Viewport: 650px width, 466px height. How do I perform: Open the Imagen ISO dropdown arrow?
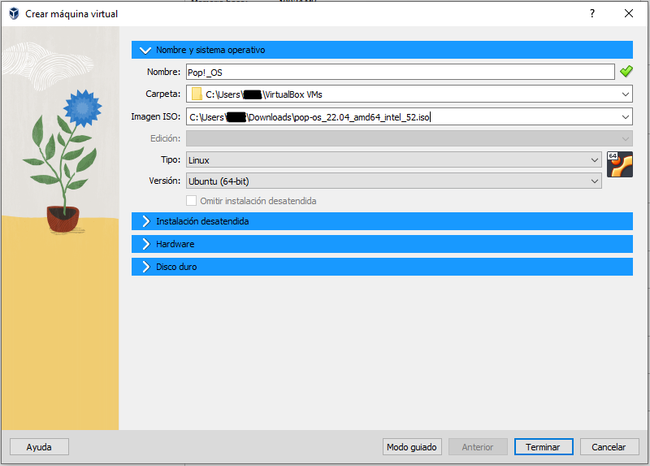tap(624, 117)
